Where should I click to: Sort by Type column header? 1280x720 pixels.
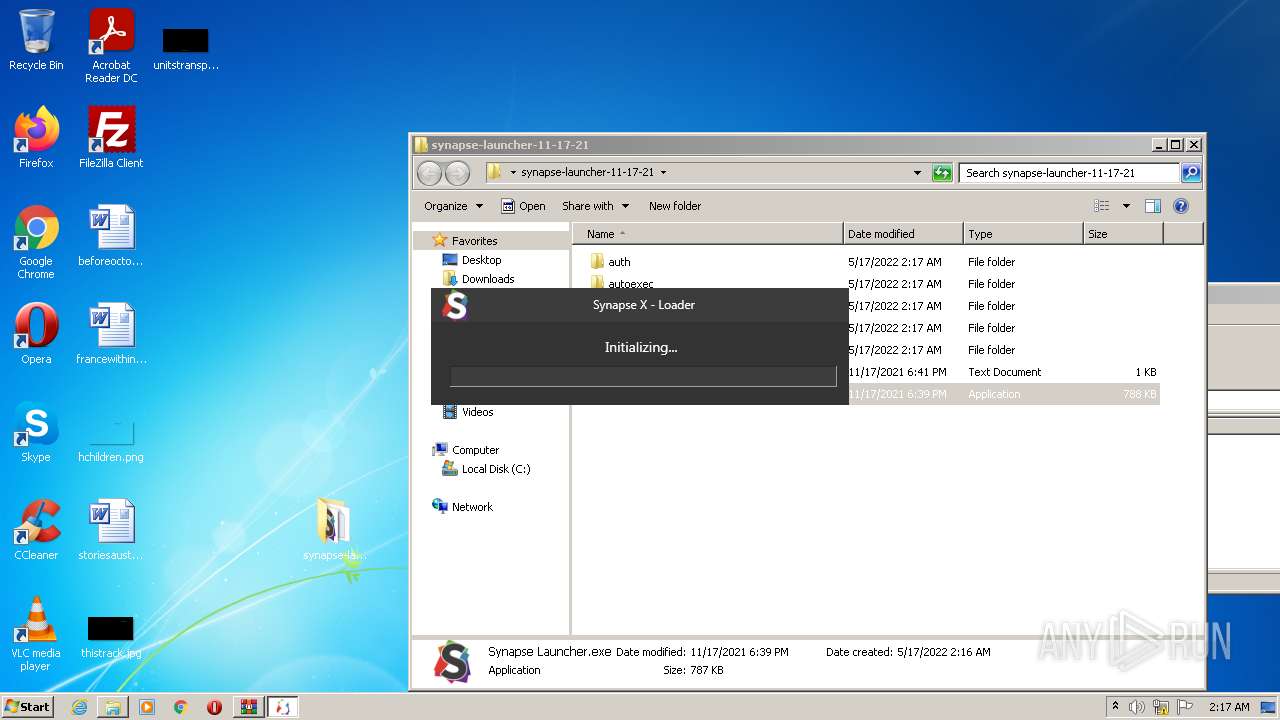1023,234
